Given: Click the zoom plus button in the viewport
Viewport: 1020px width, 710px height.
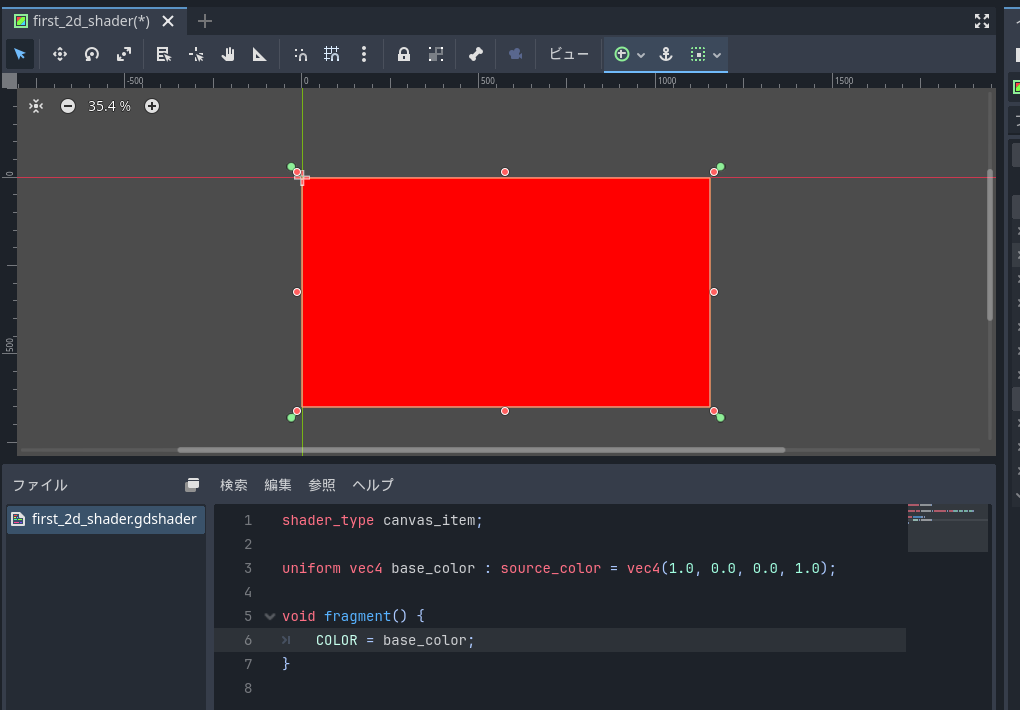Looking at the screenshot, I should (x=152, y=106).
